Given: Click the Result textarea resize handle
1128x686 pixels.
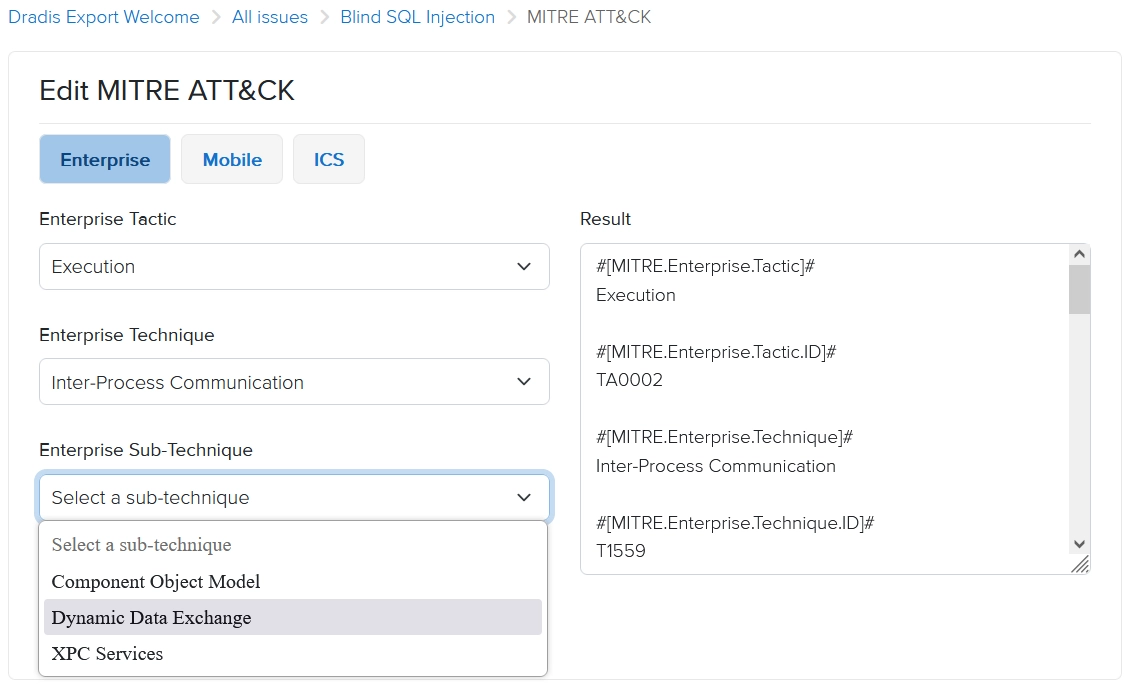Looking at the screenshot, I should [x=1080, y=564].
